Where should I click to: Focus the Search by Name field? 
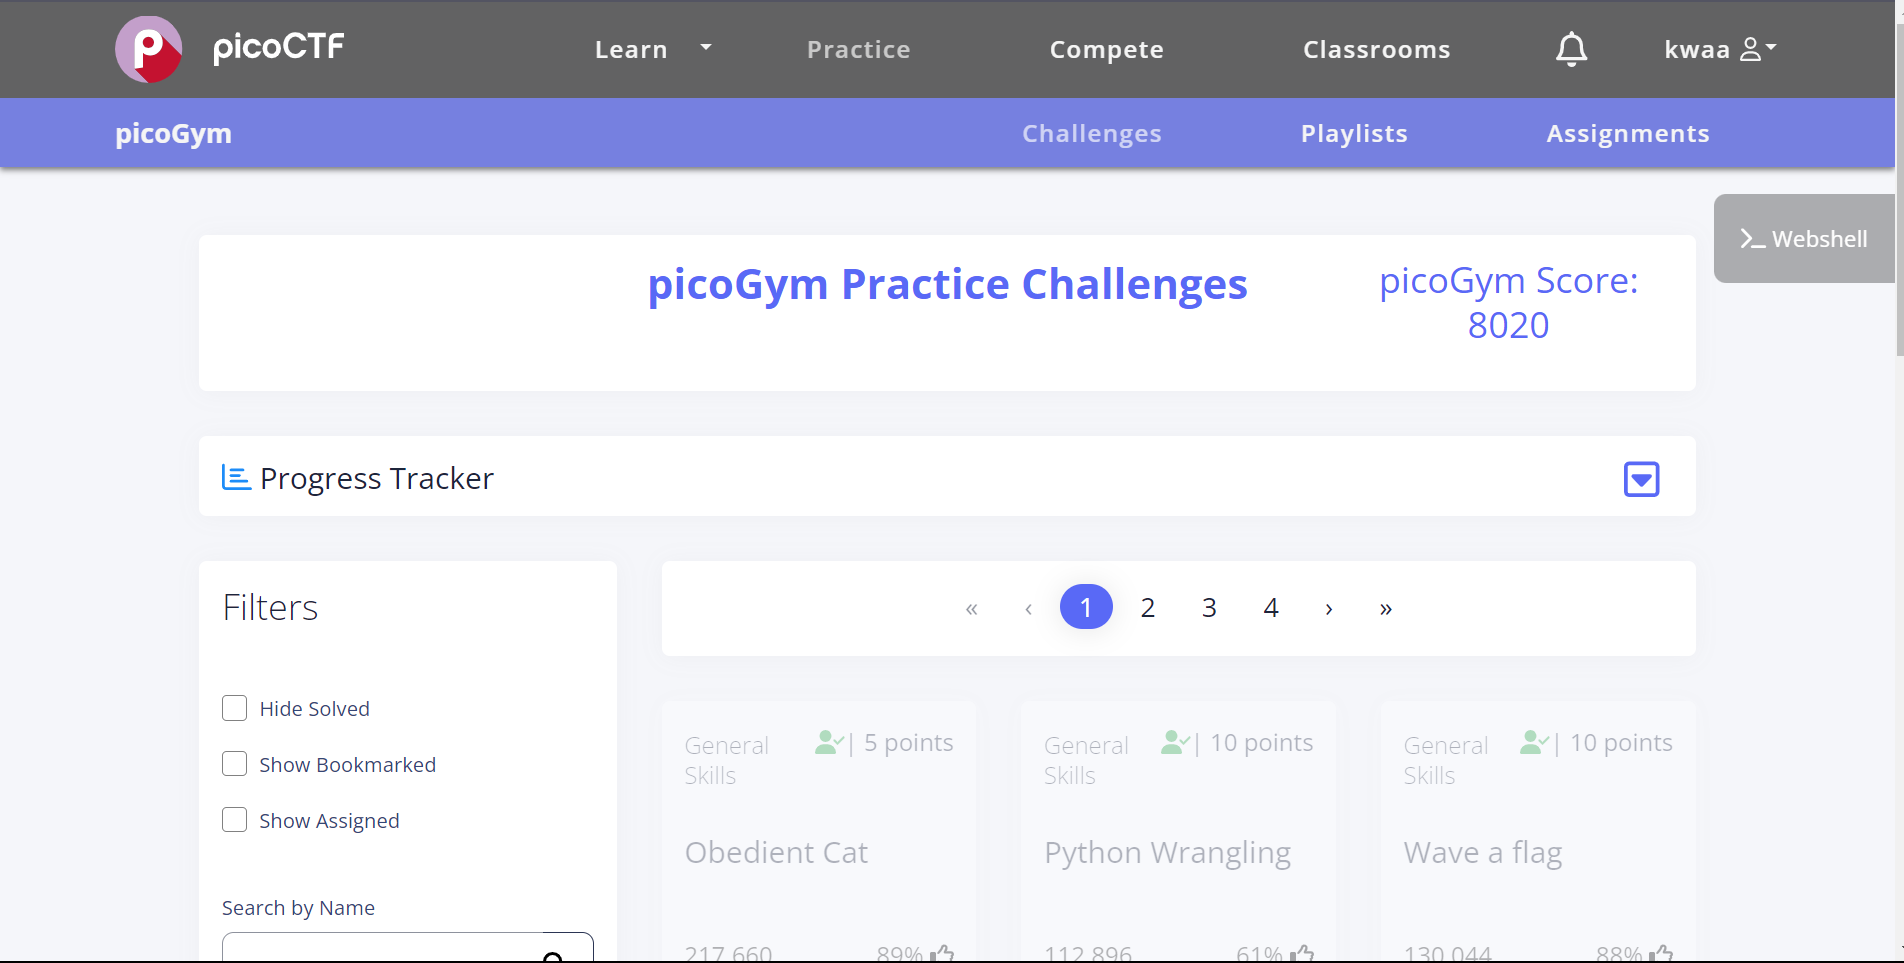tap(380, 950)
